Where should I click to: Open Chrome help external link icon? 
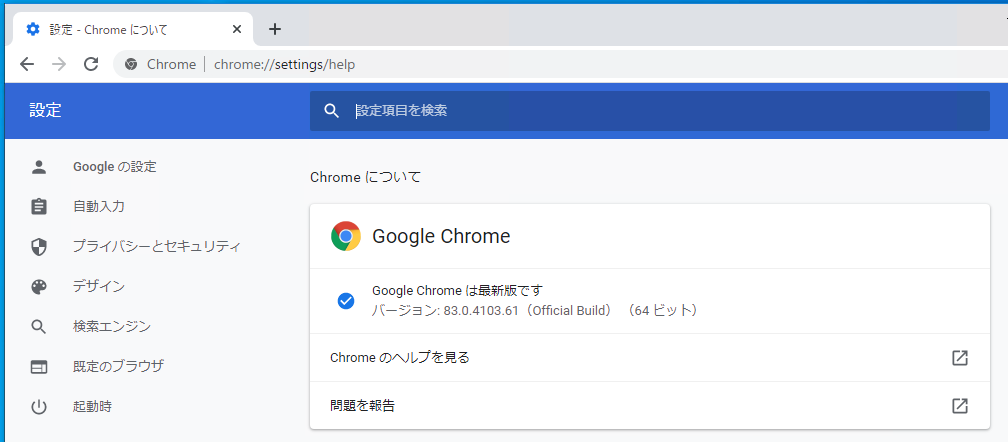[x=959, y=358]
